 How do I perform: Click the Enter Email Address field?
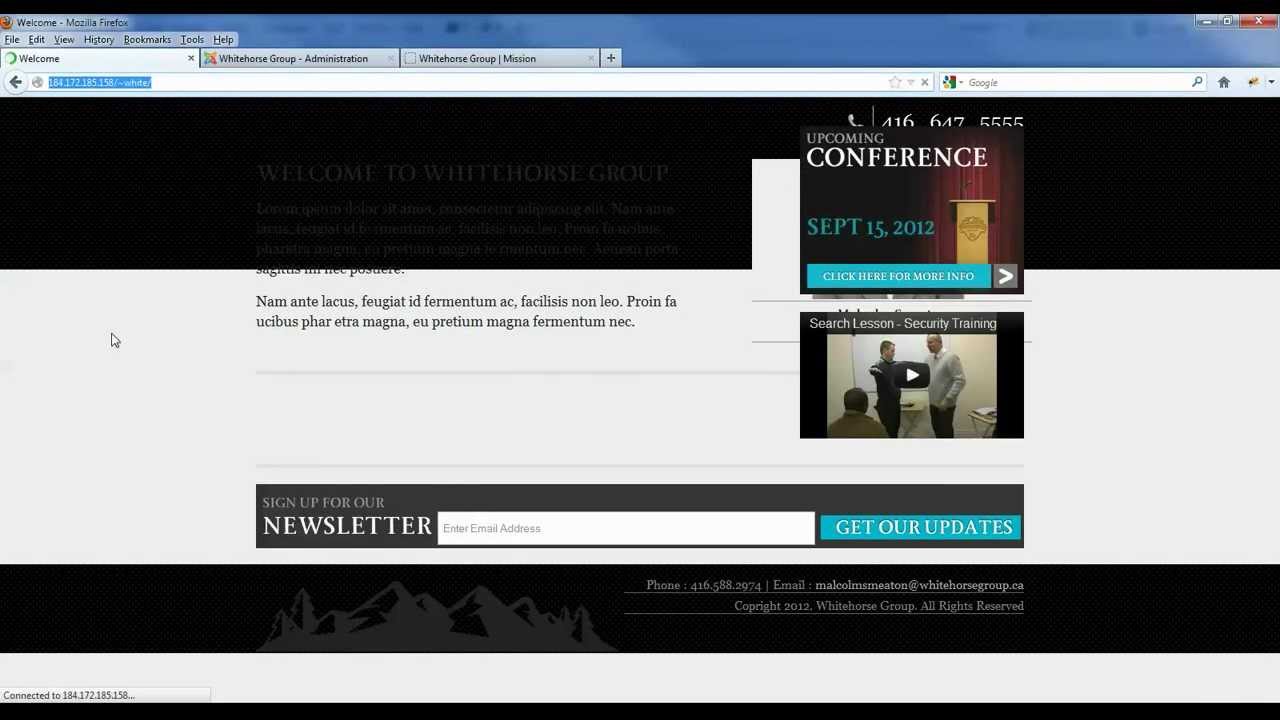coord(626,528)
